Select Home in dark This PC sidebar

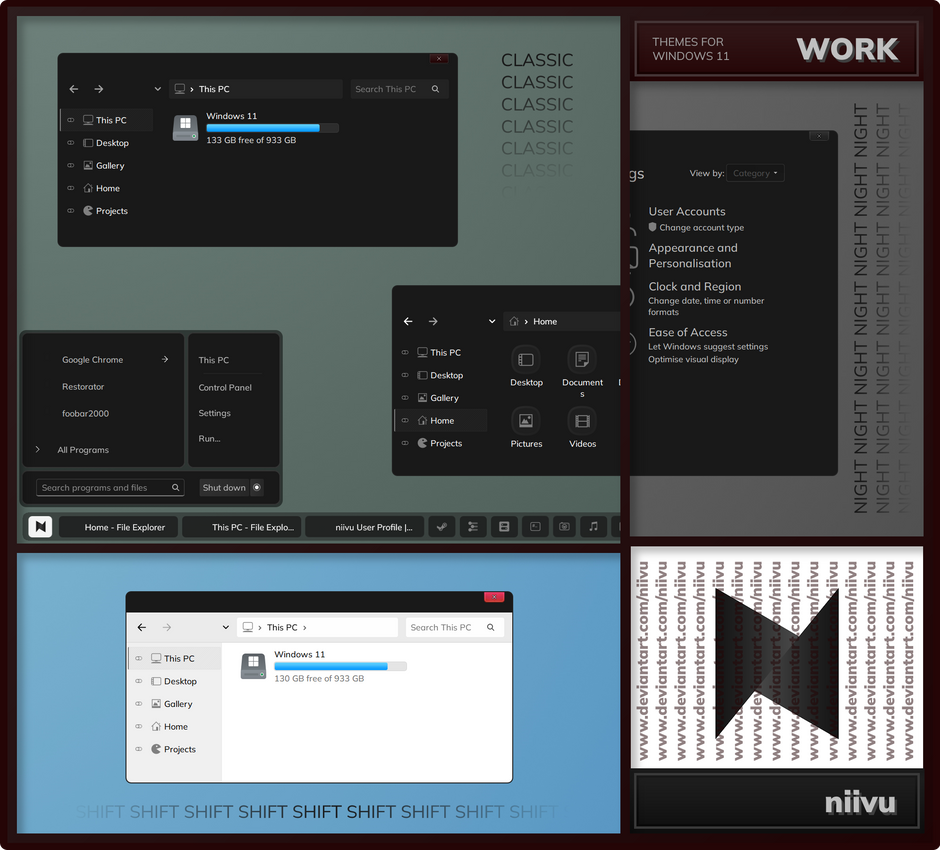[106, 188]
